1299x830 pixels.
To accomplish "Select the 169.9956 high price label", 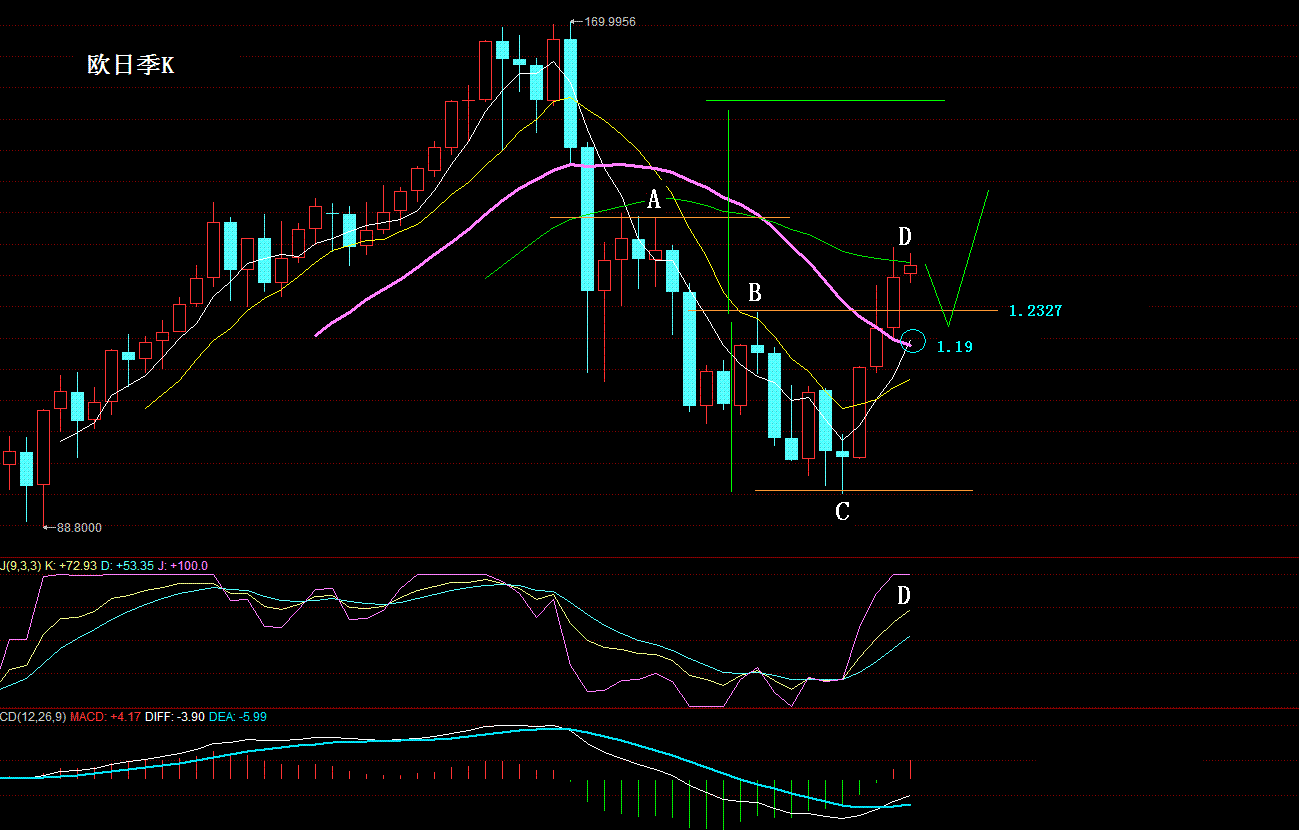I will pos(610,21).
